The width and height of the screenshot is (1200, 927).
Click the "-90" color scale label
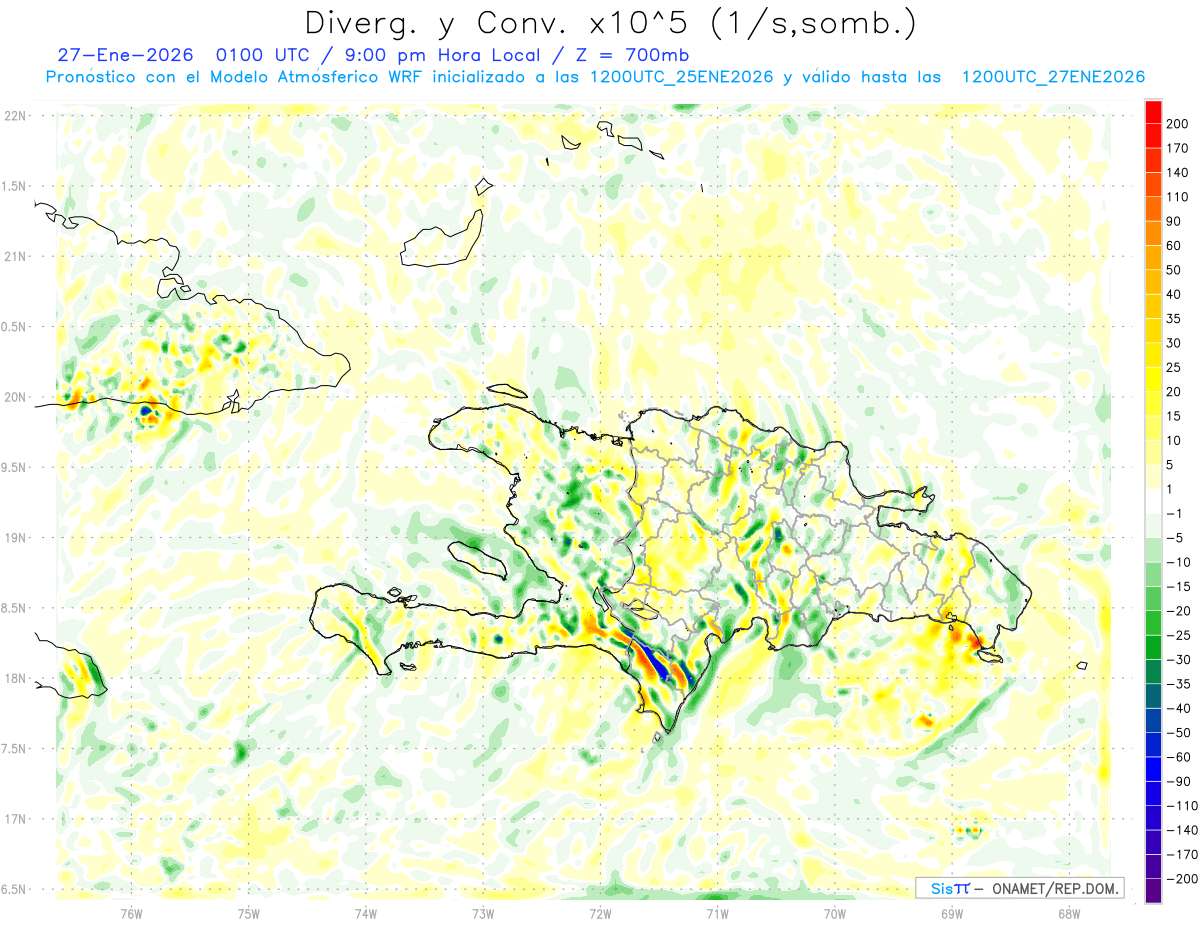(1178, 782)
